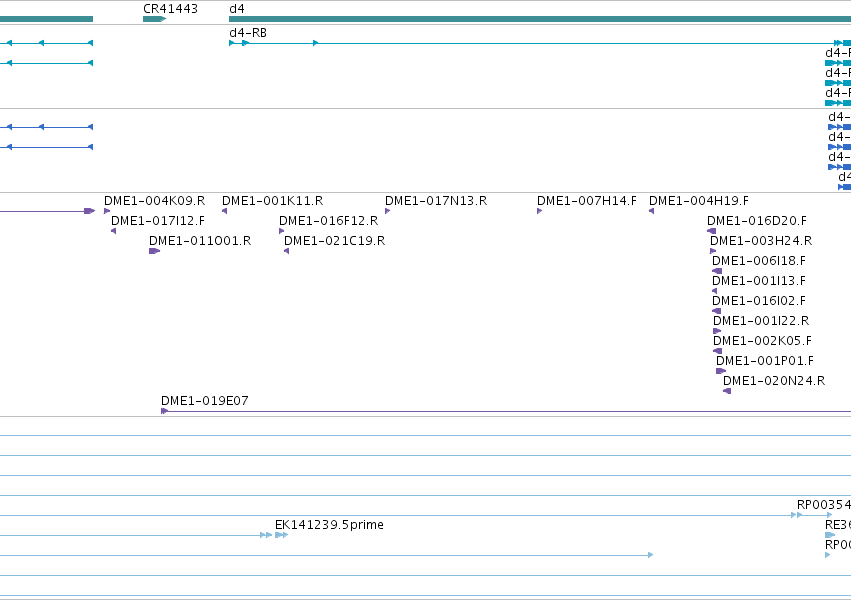851x600 pixels.
Task: Click the d4 gene bar
Action: coord(540,19)
